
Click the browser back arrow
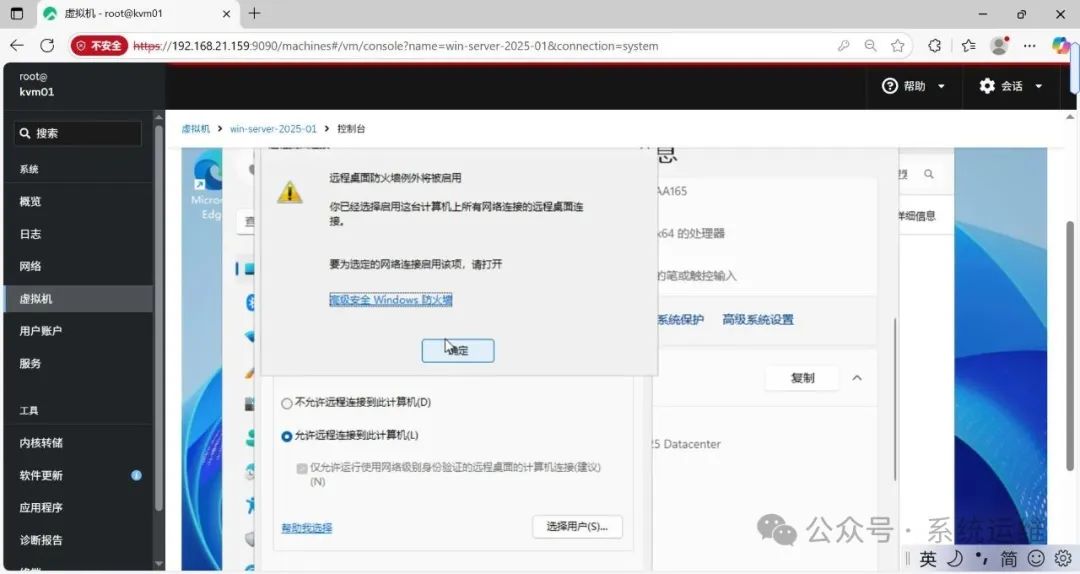17,45
